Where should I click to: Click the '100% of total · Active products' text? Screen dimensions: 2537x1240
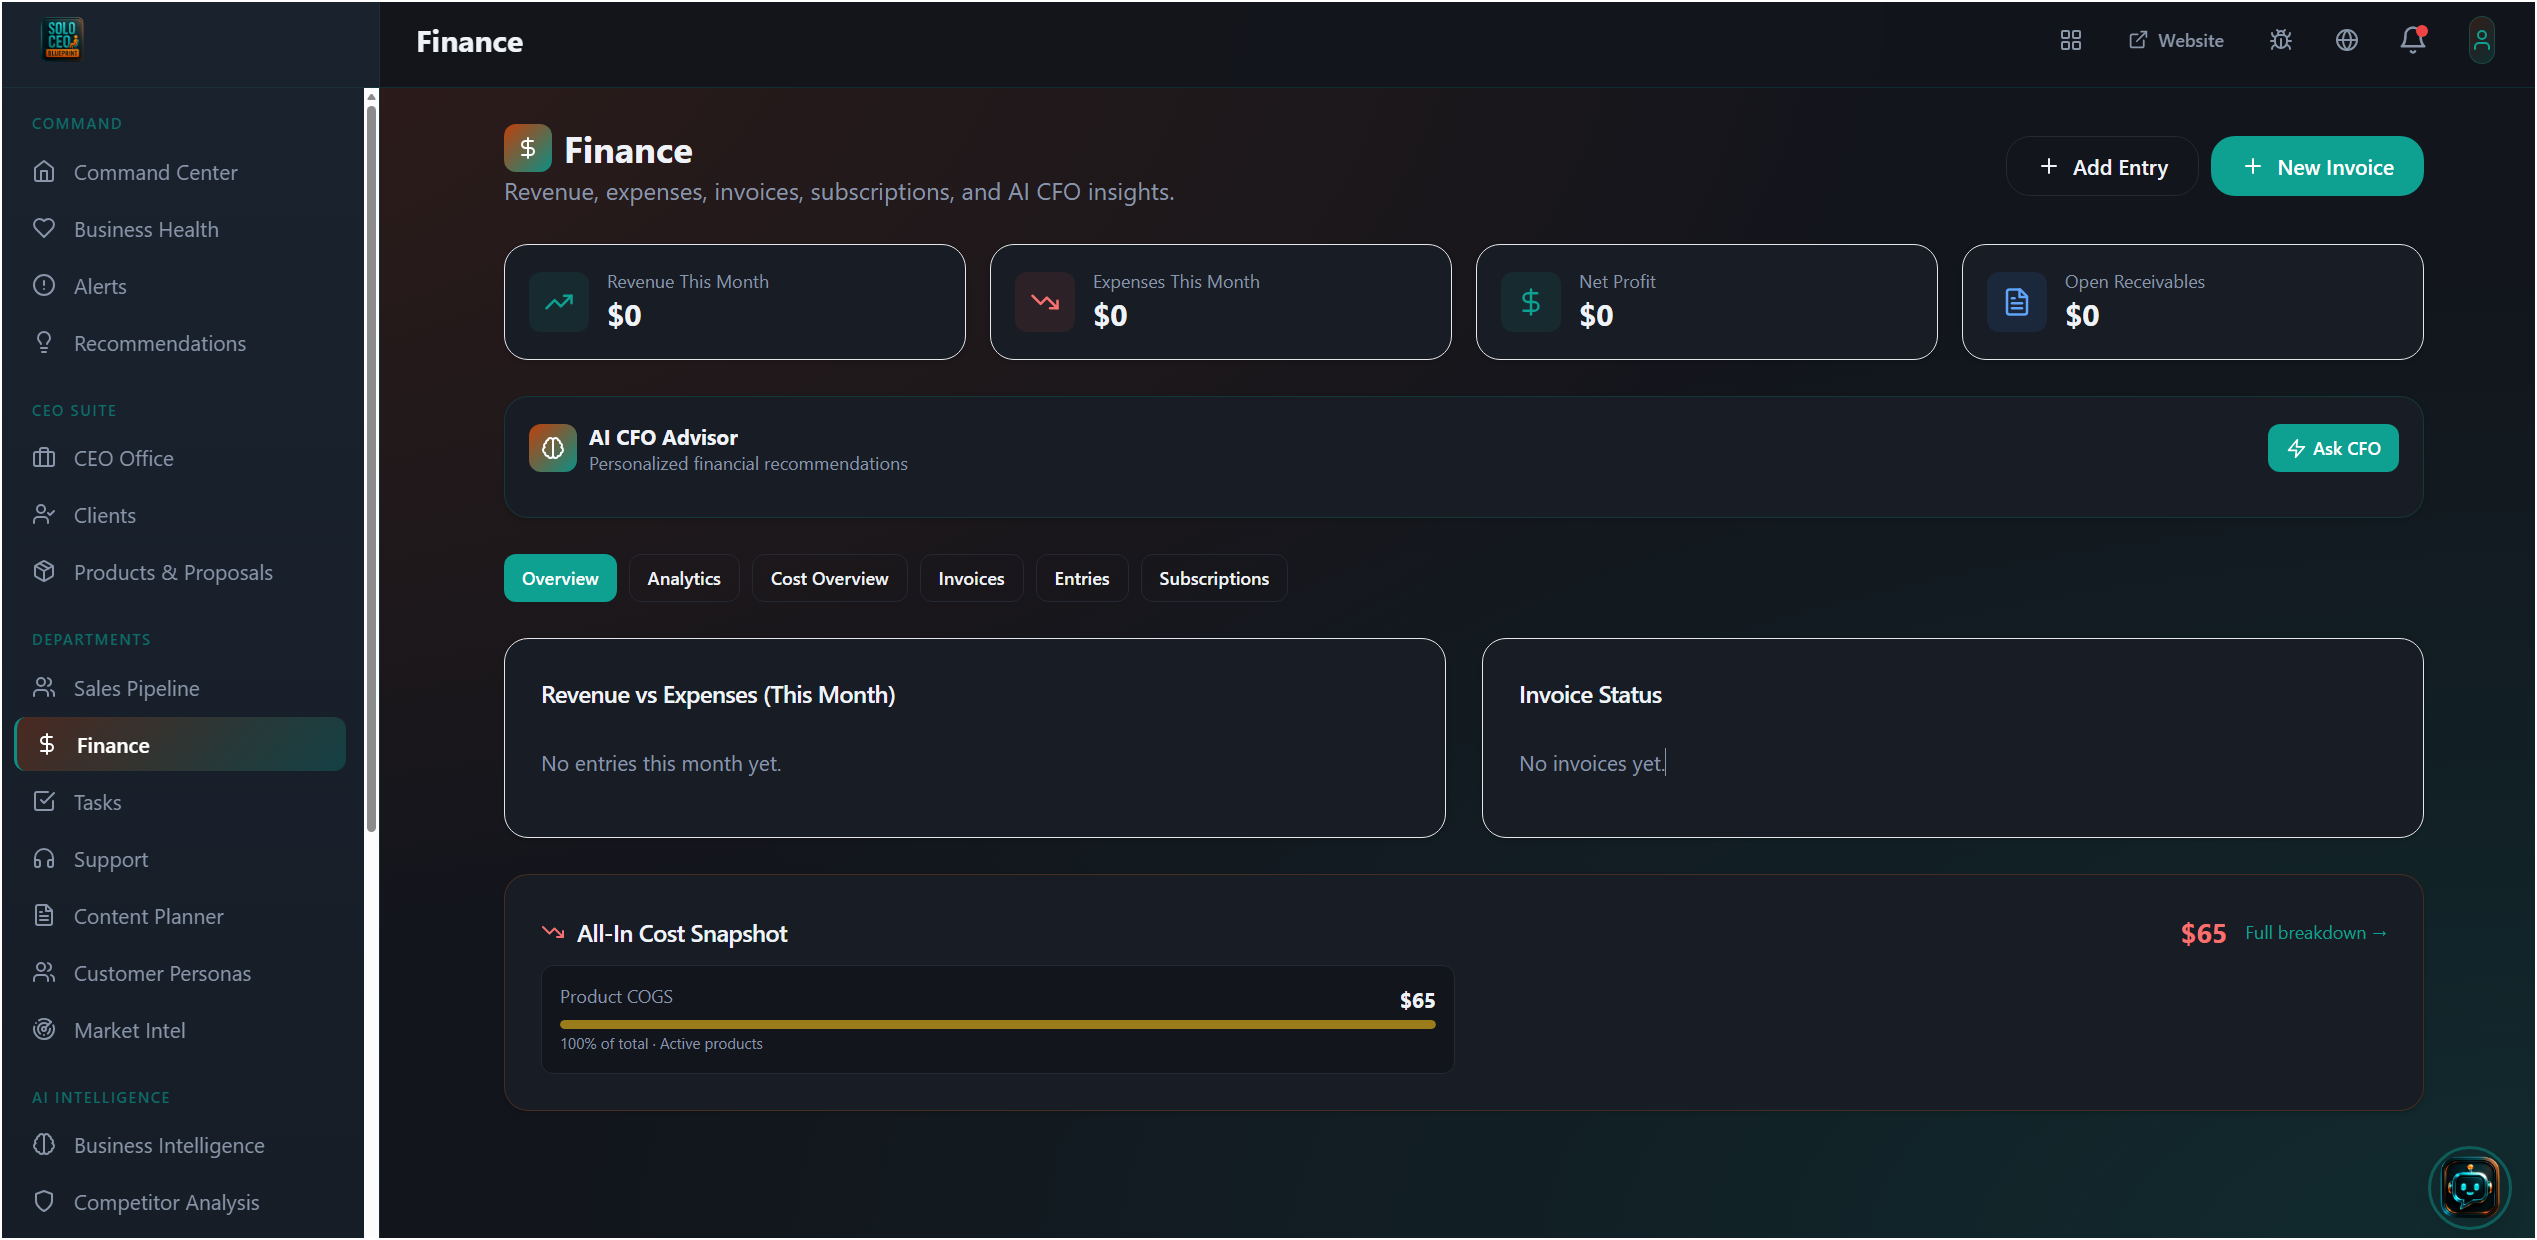[x=661, y=1044]
